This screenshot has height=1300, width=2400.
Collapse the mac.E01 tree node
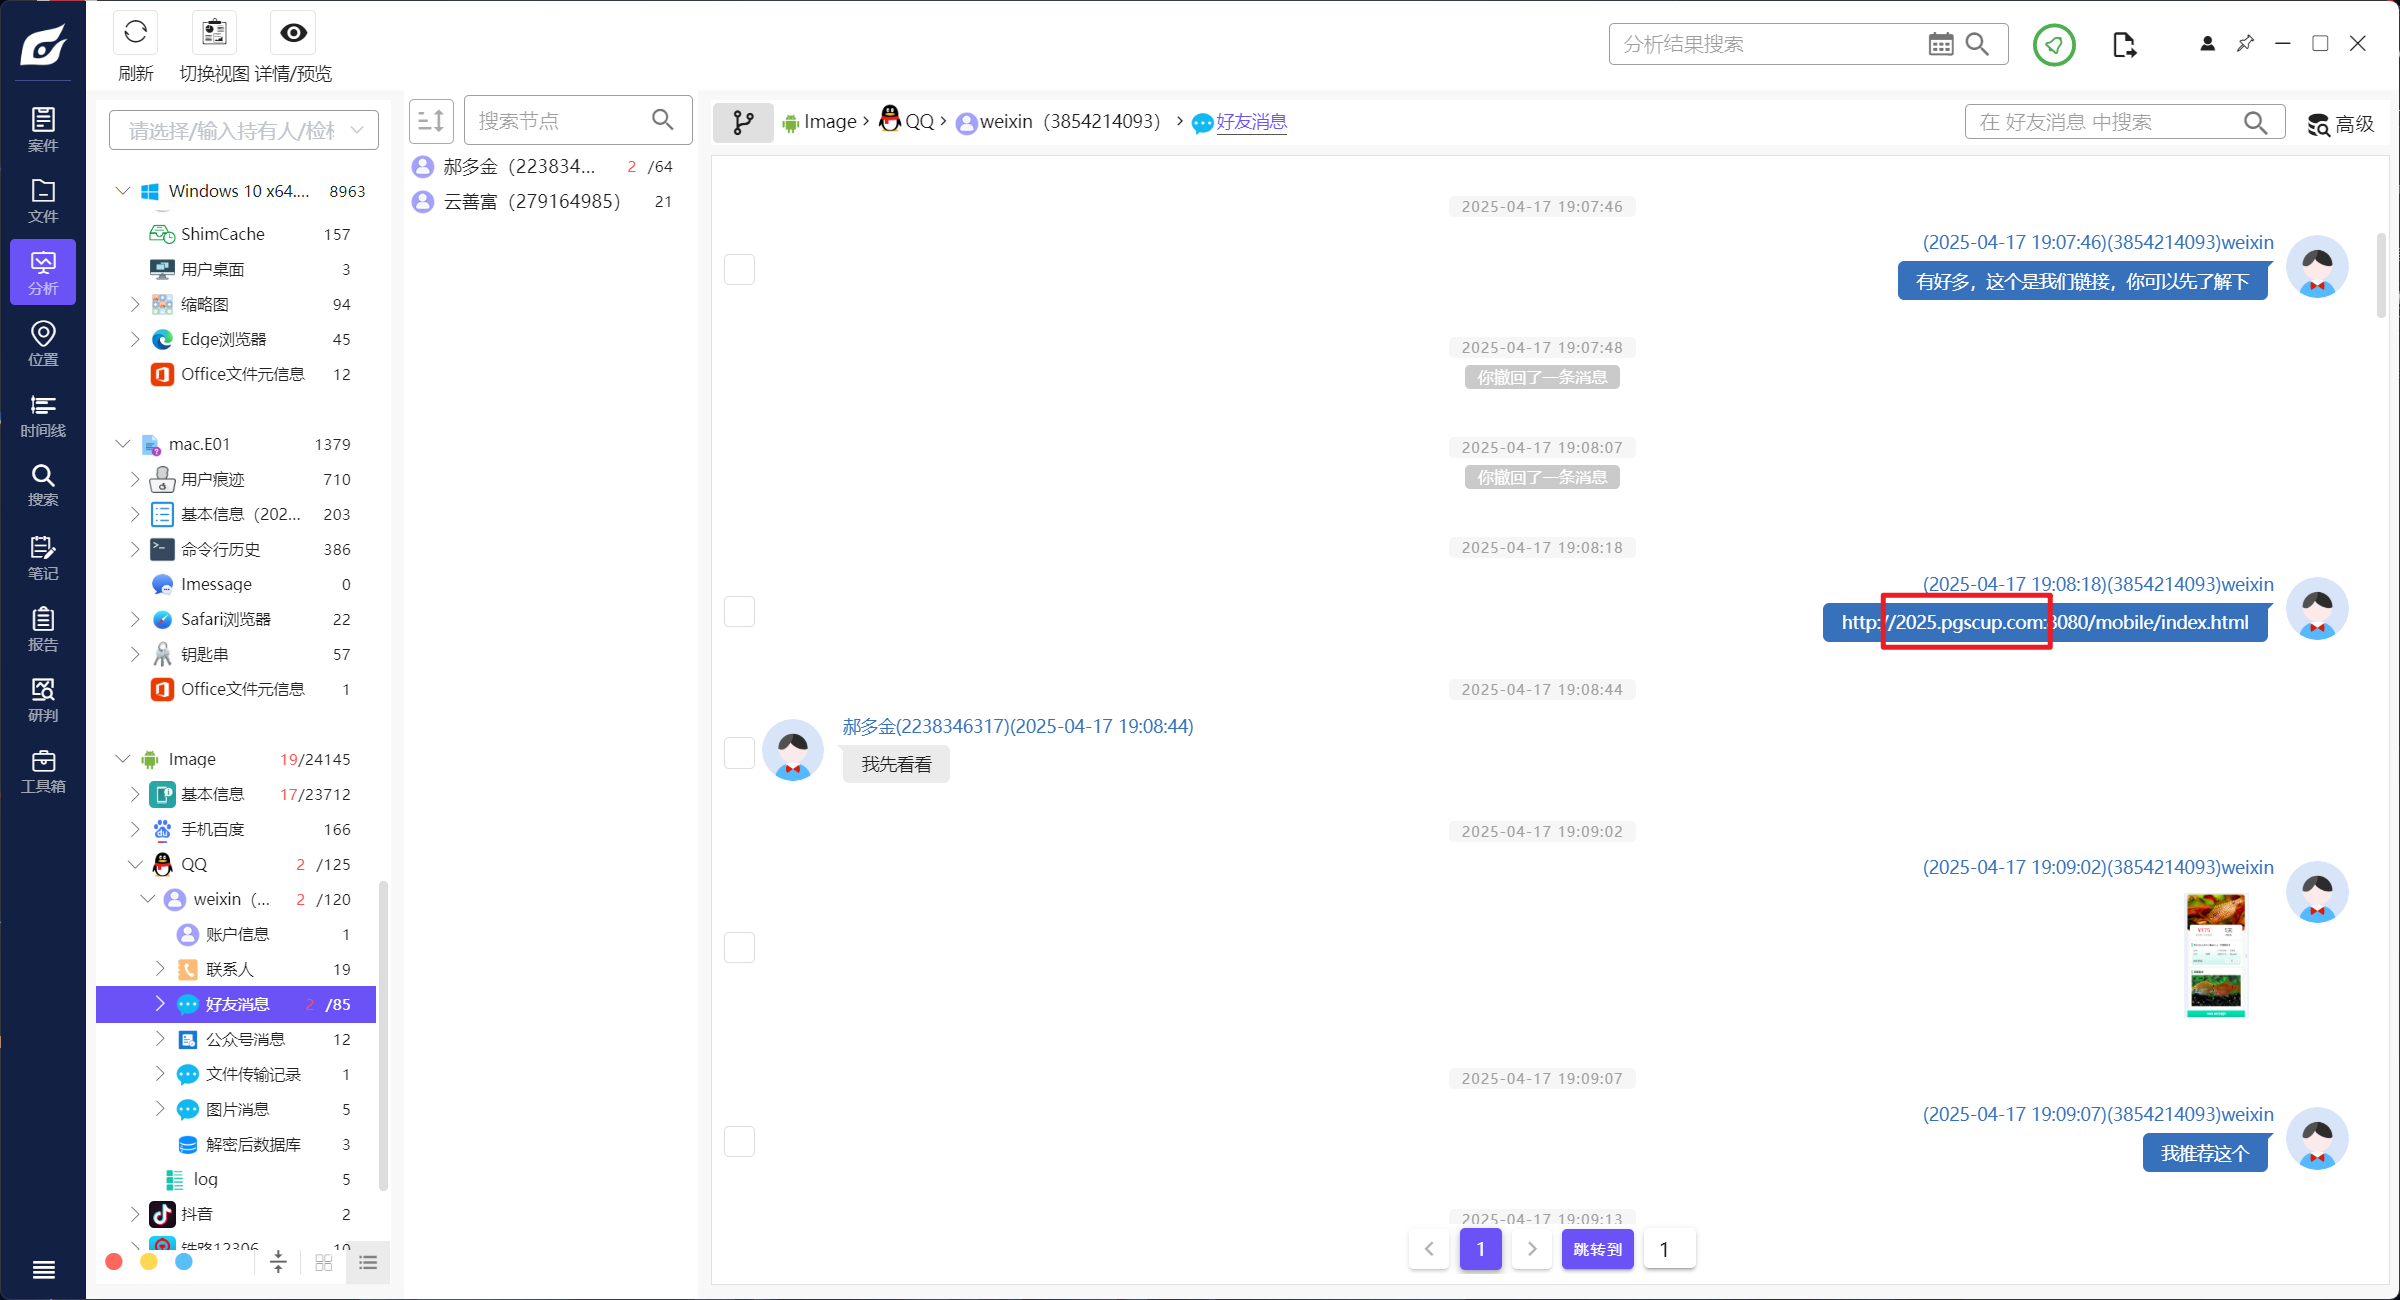point(123,444)
